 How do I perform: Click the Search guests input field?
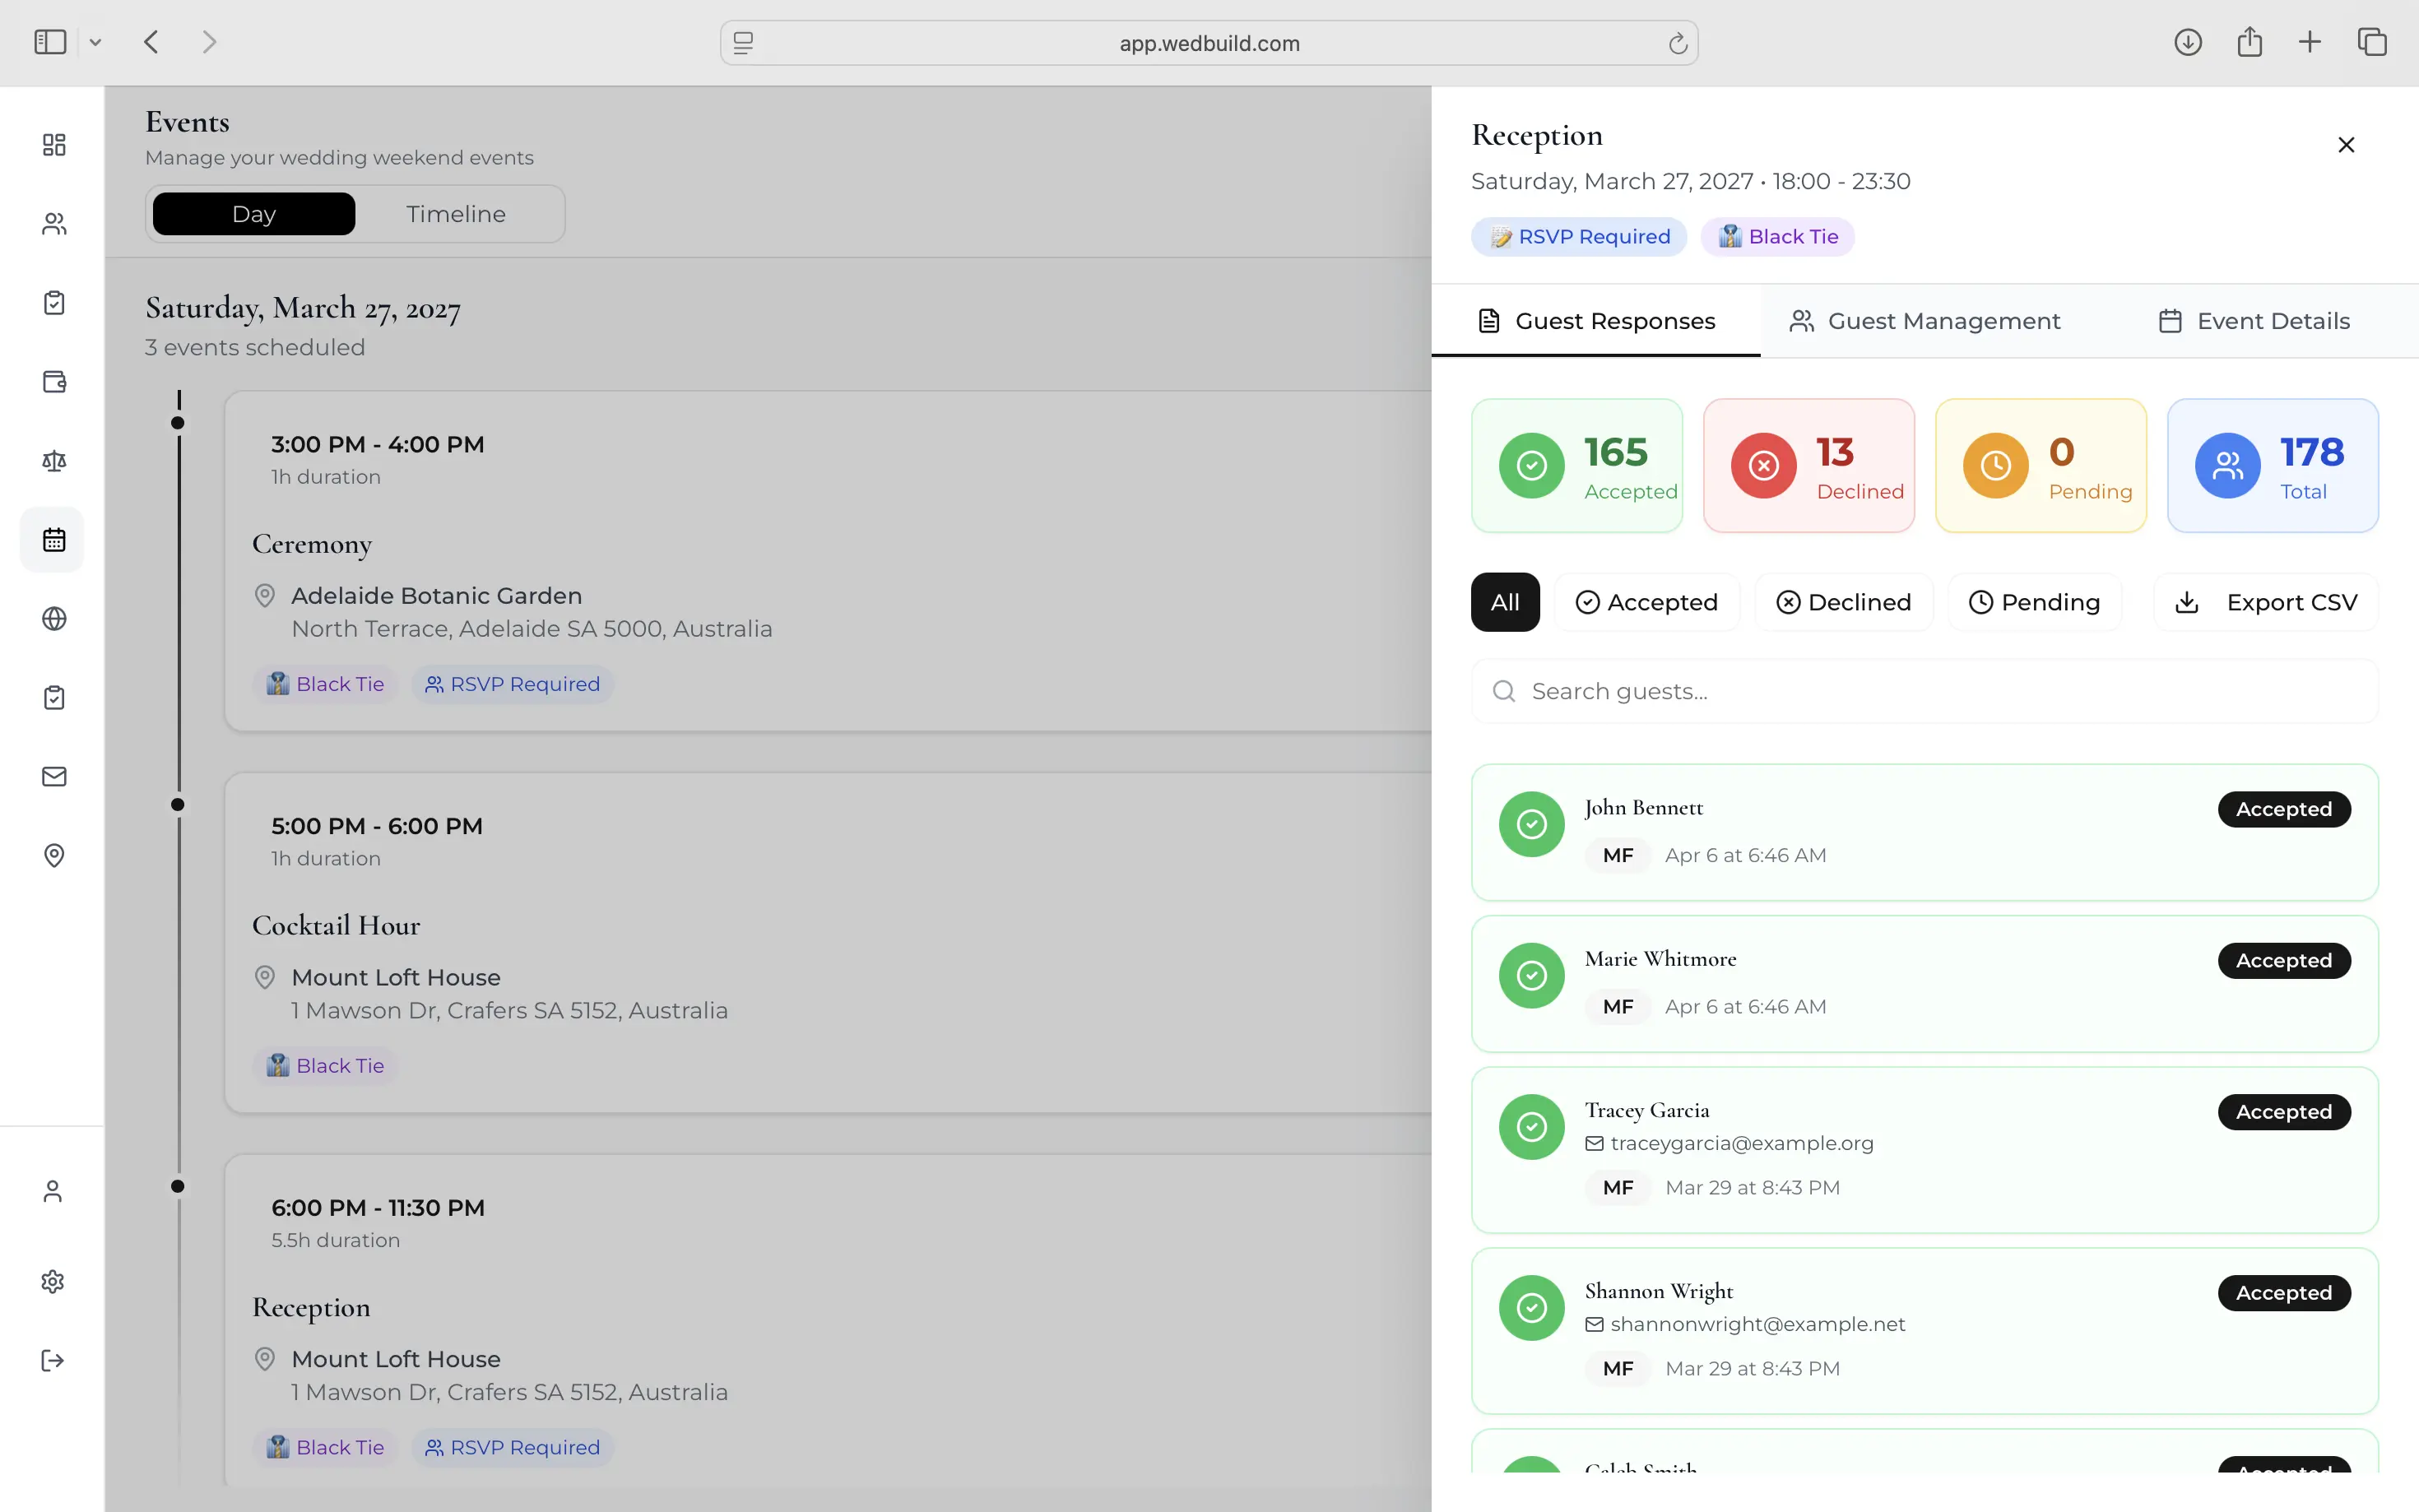pos(1925,691)
